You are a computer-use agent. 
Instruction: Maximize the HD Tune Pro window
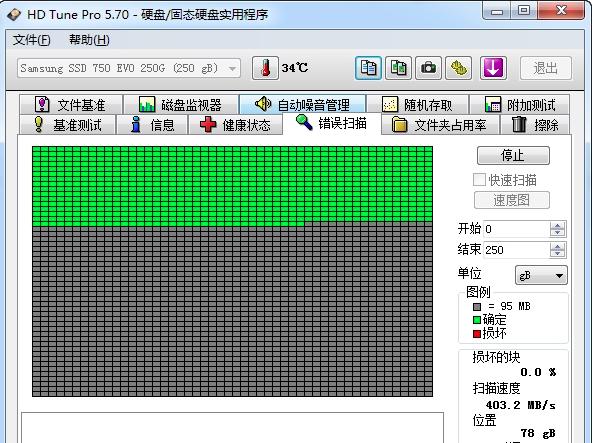(x=524, y=11)
